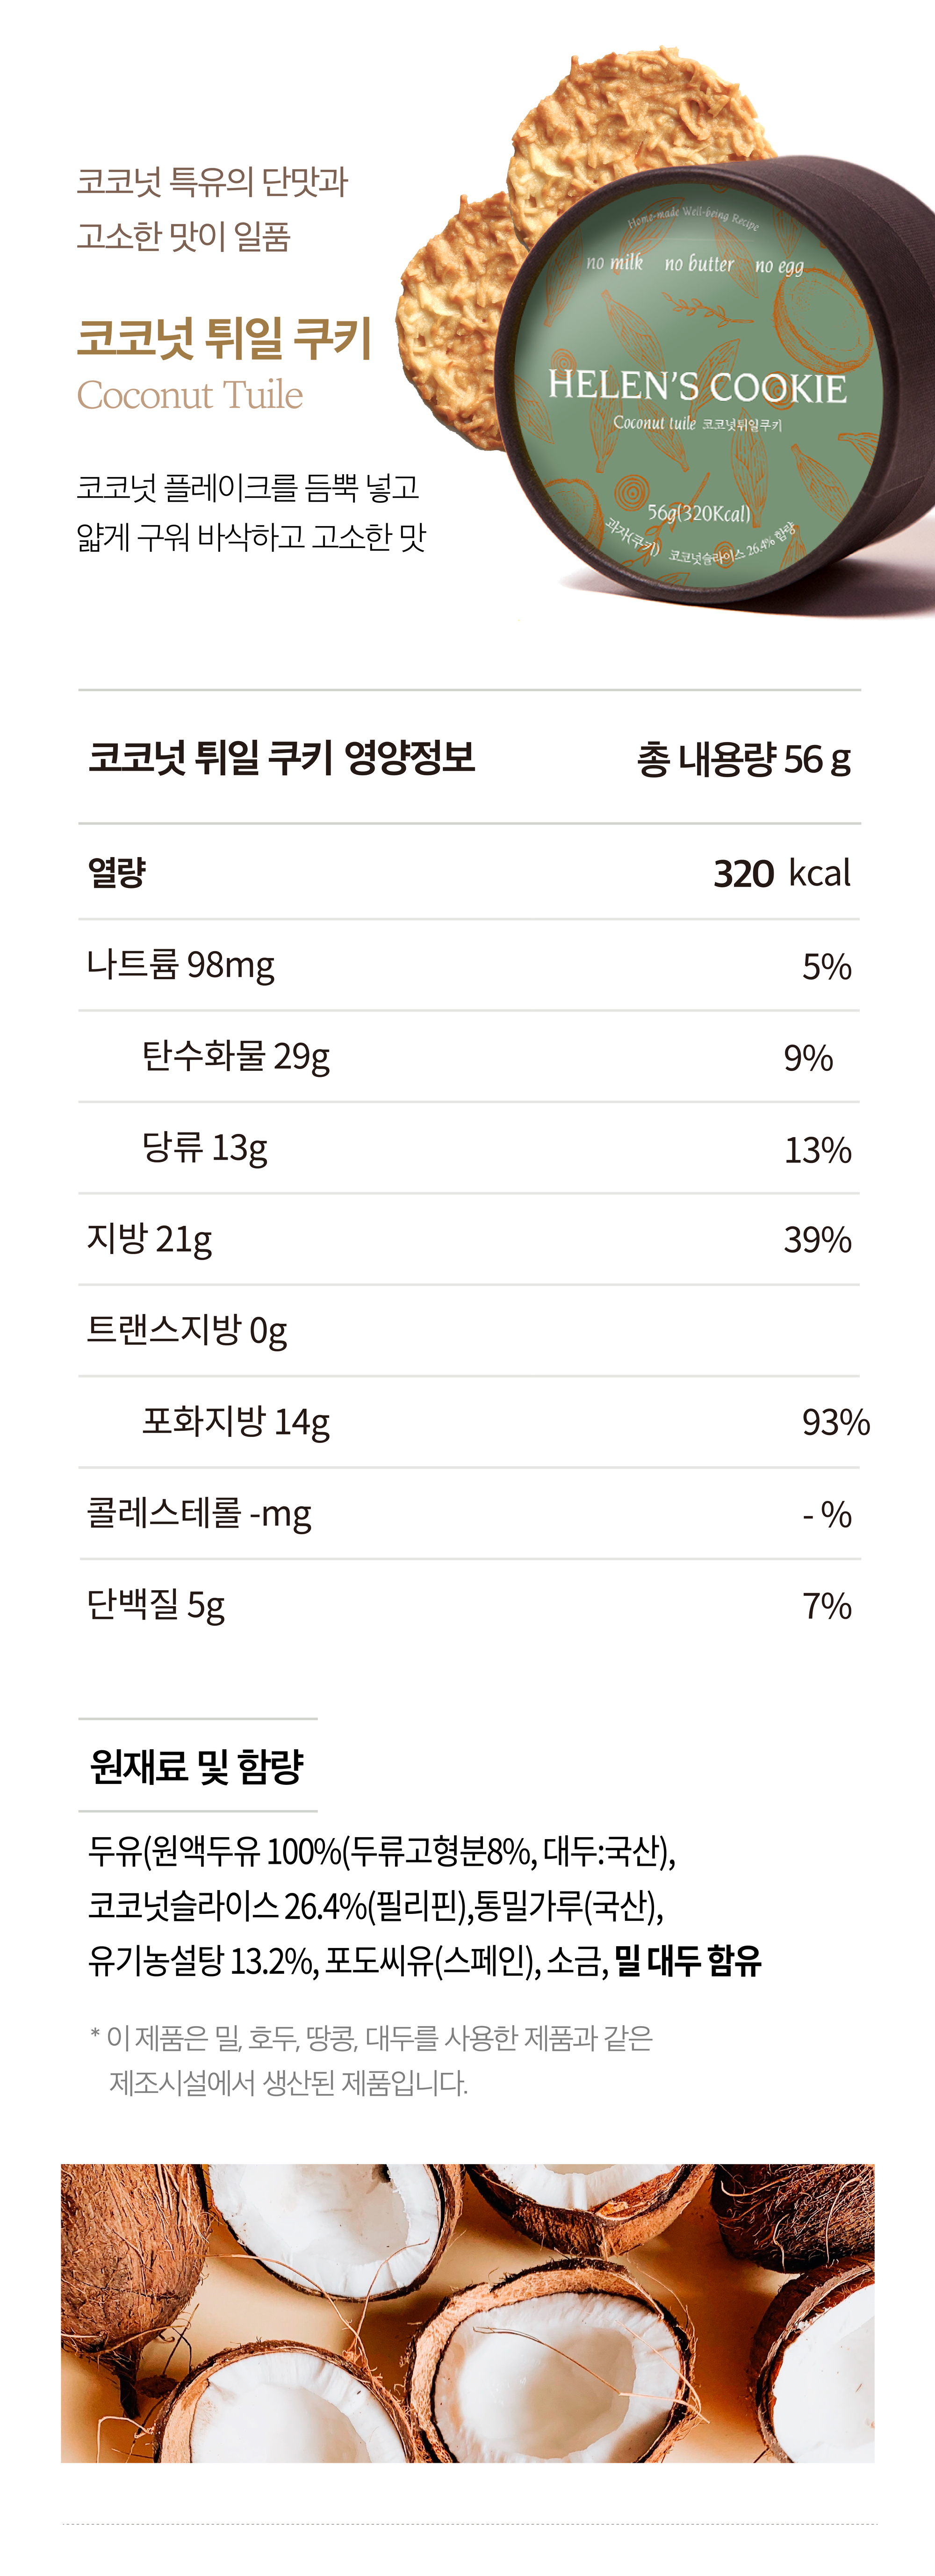Image resolution: width=935 pixels, height=2576 pixels.
Task: Select the 탄수화물 29g row
Action: pyautogui.click(x=469, y=1057)
